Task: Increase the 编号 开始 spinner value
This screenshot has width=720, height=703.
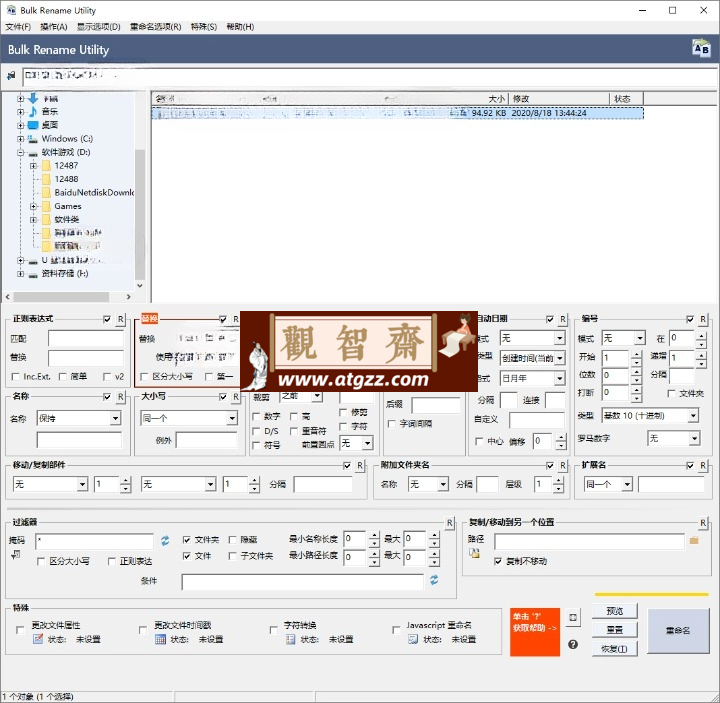Action: click(636, 354)
